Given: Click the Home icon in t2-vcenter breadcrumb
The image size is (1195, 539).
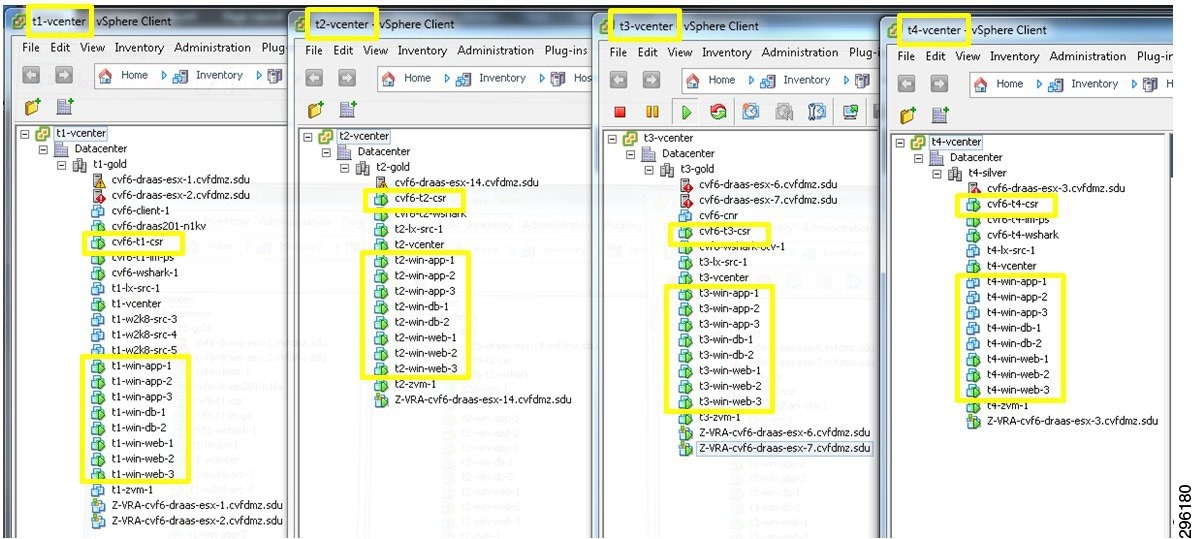Looking at the screenshot, I should 389,78.
